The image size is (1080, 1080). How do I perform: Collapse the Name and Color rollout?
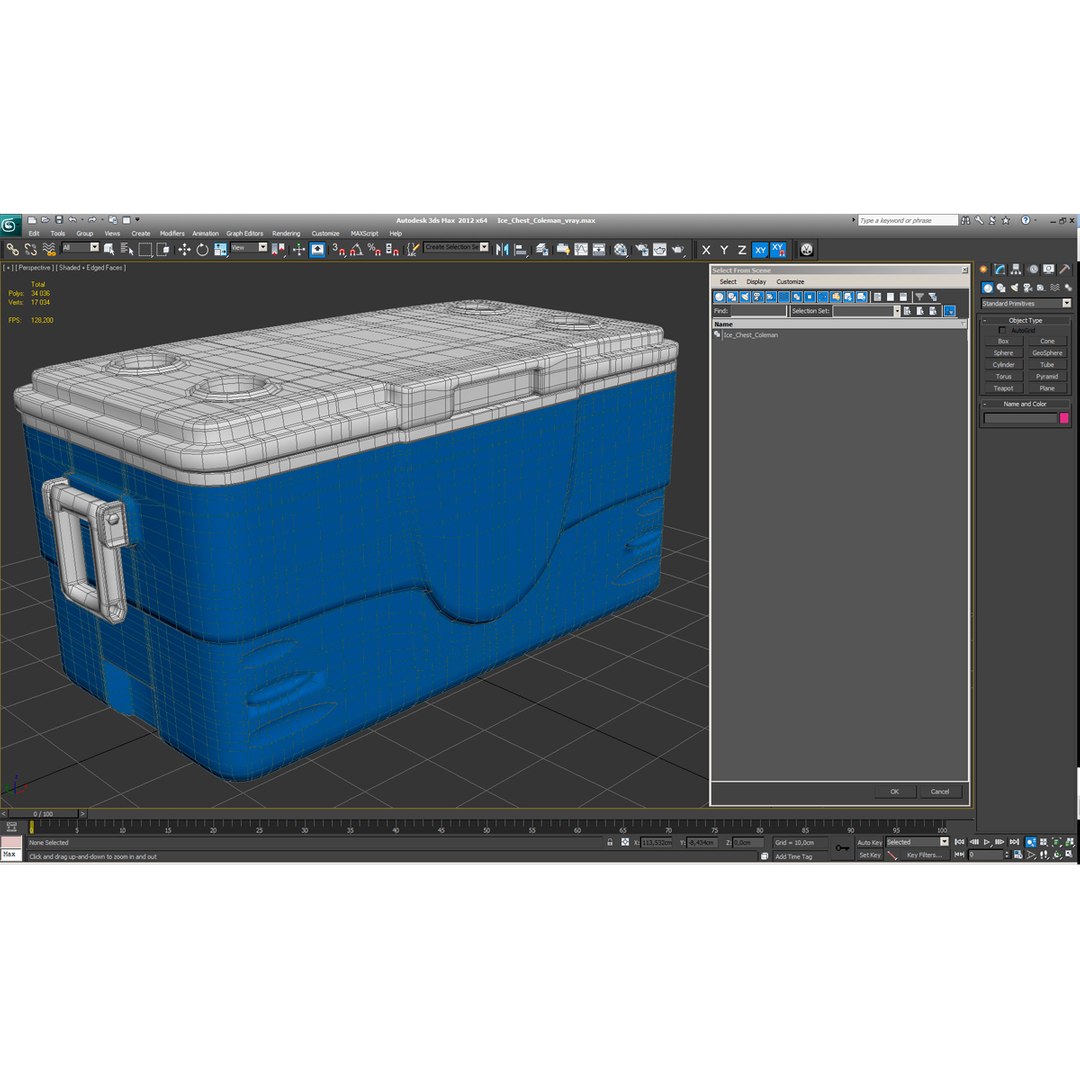[x=1025, y=404]
